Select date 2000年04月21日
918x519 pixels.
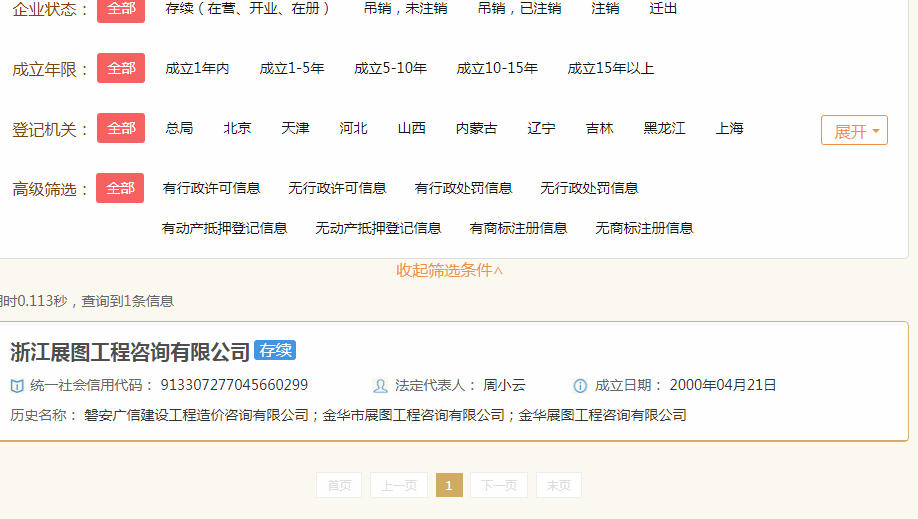pyautogui.click(x=722, y=385)
